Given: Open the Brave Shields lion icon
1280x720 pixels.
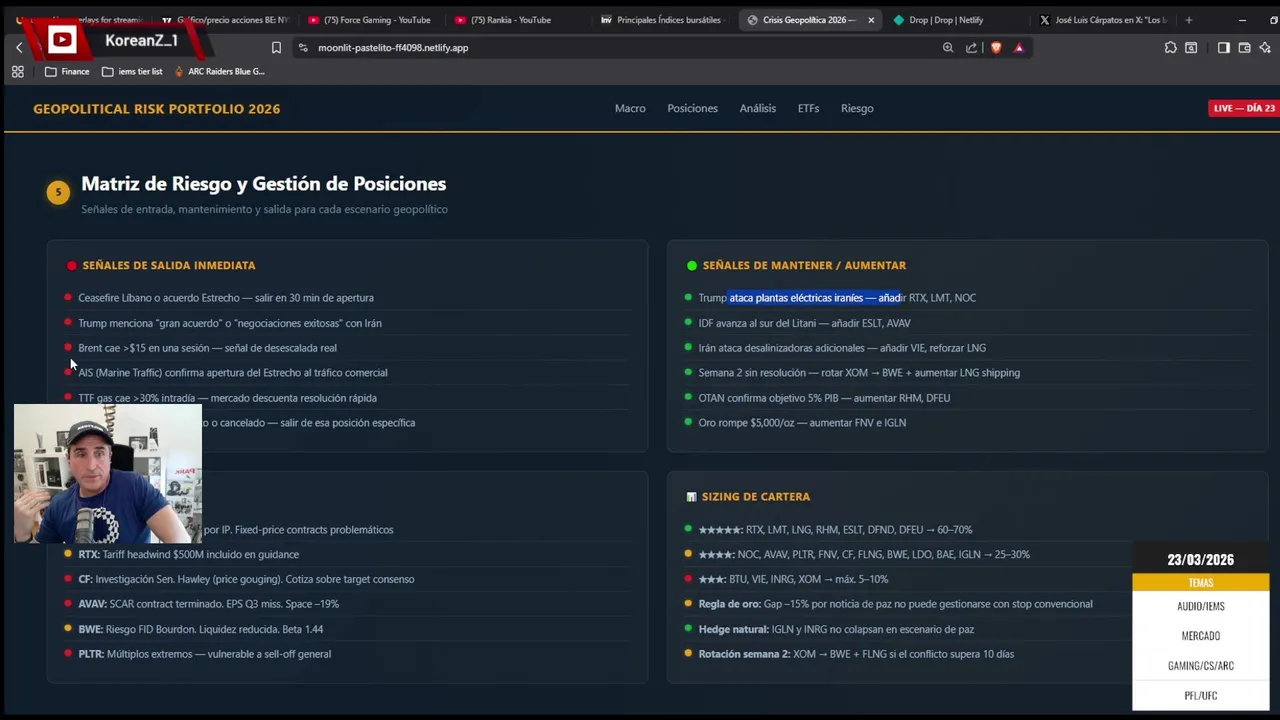Looking at the screenshot, I should [996, 47].
